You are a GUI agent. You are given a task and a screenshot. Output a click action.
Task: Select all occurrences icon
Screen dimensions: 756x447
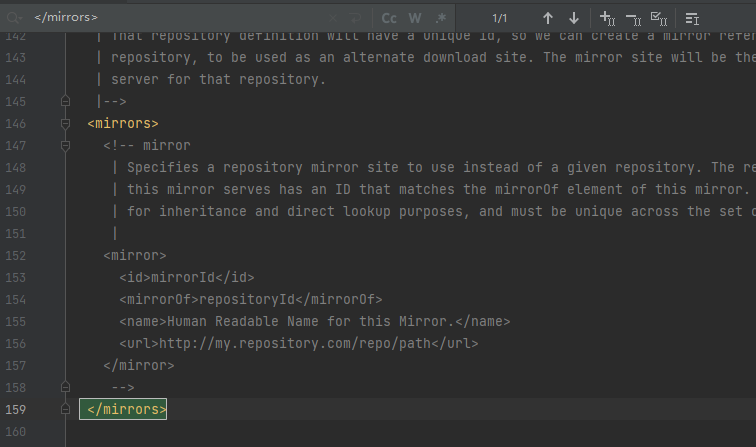[x=659, y=19]
